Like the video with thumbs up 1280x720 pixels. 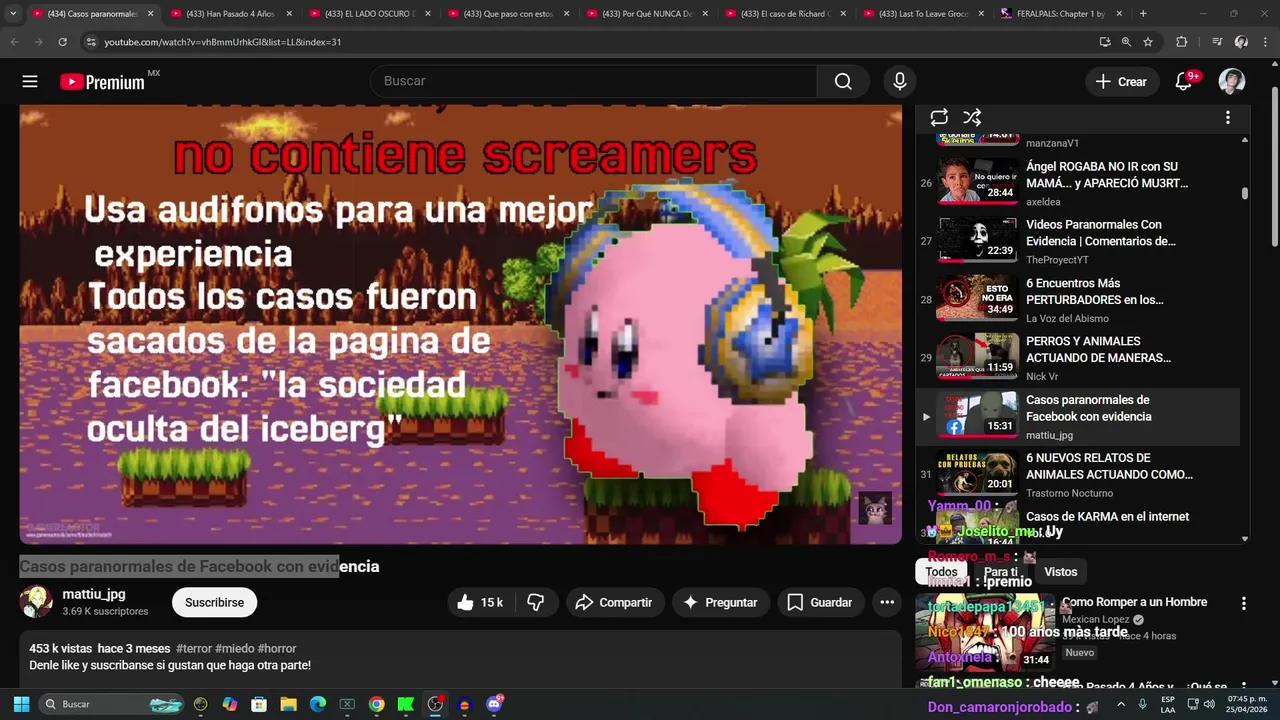pyautogui.click(x=481, y=602)
